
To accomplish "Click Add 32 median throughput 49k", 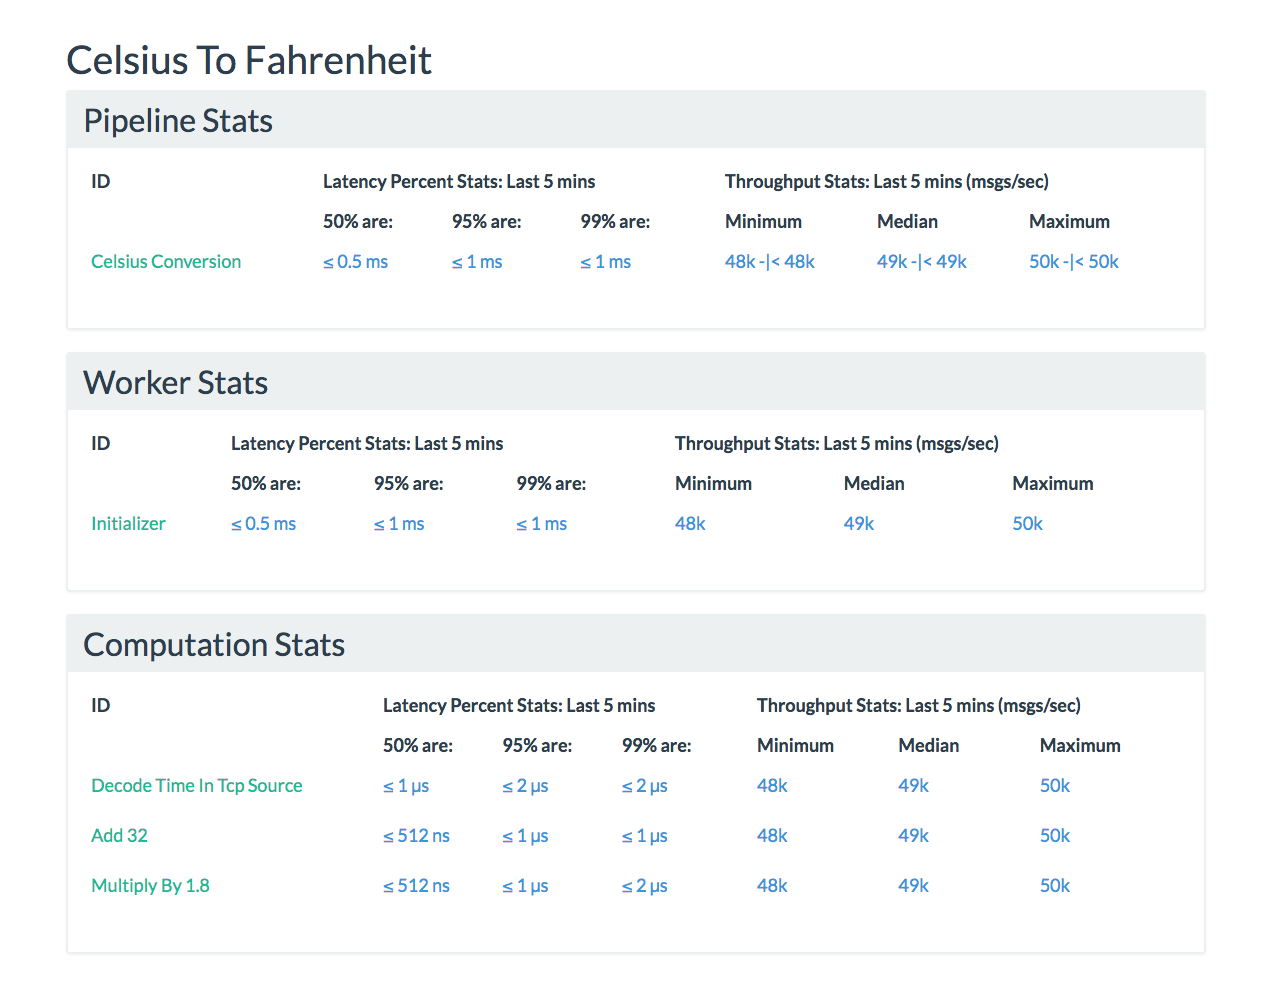I will 913,836.
